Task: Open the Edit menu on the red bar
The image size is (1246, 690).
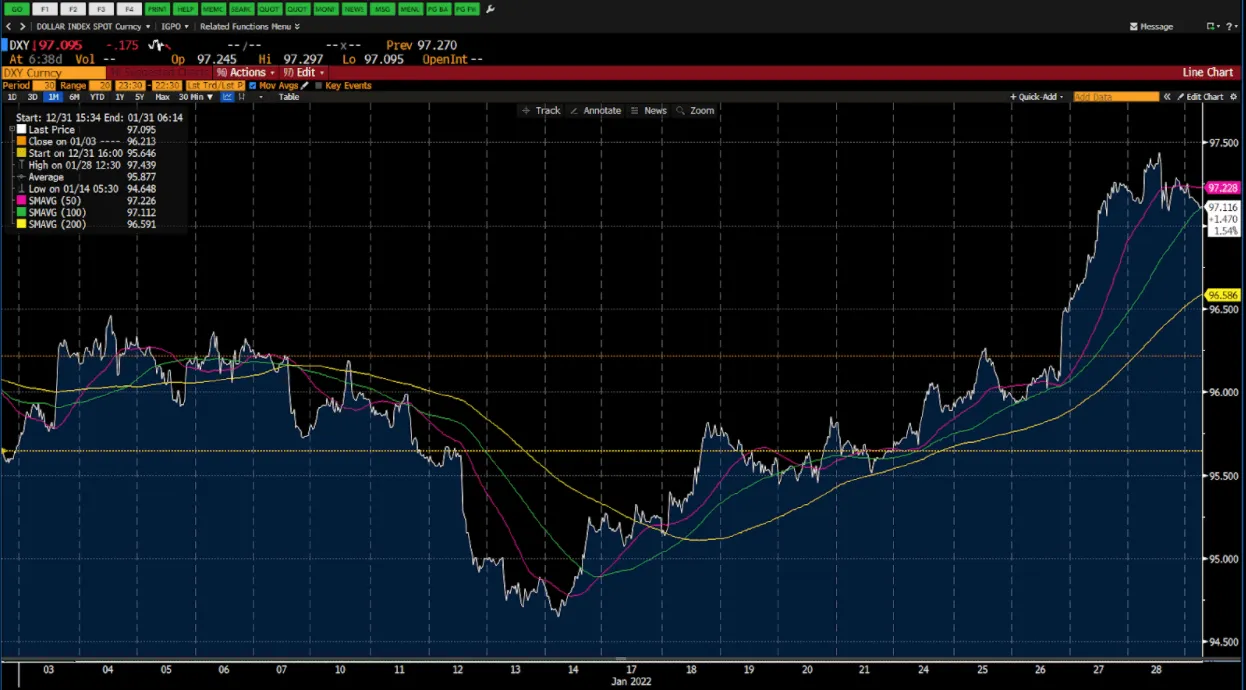Action: pyautogui.click(x=305, y=72)
